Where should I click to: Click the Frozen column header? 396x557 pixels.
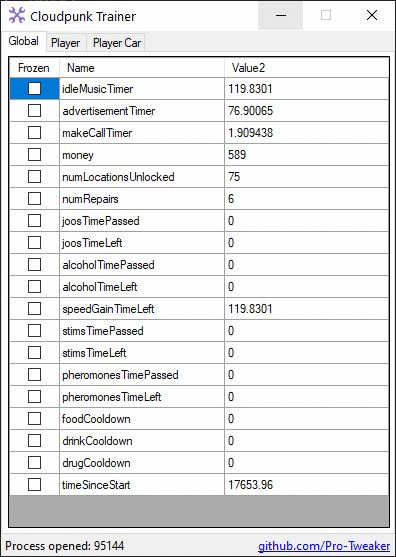34,68
